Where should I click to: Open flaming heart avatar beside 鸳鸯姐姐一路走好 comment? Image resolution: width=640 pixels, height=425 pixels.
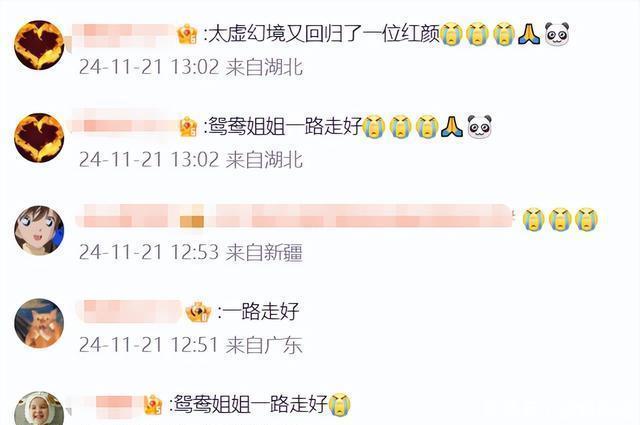click(x=39, y=138)
